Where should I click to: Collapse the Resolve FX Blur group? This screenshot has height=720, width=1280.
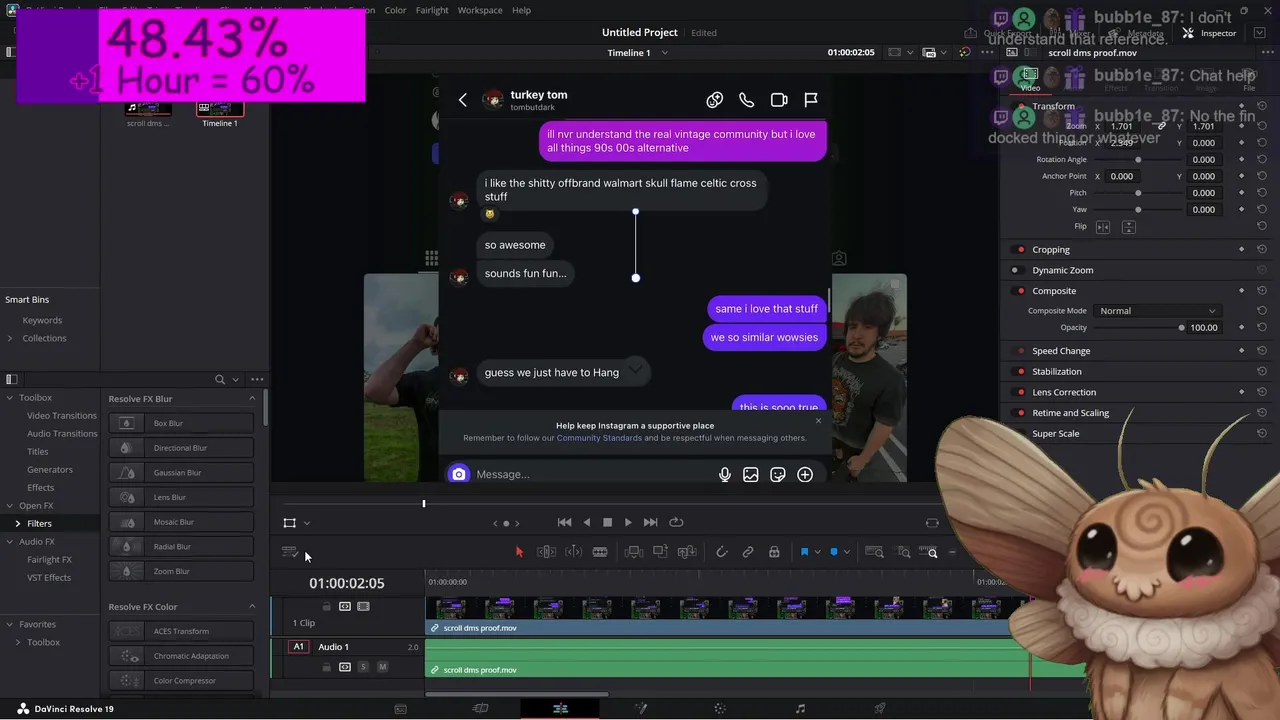252,399
